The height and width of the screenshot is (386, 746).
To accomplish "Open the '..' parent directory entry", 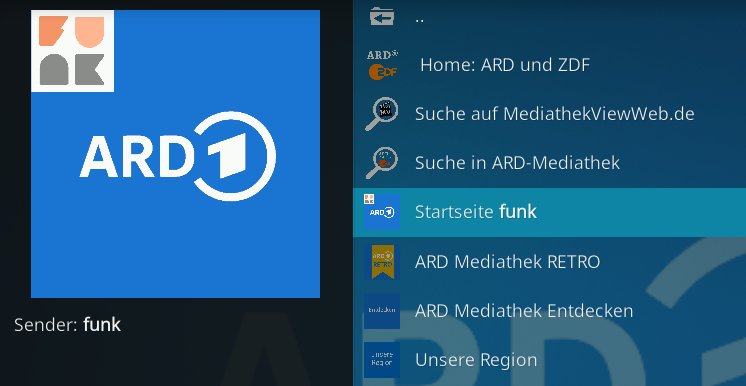I will 550,18.
